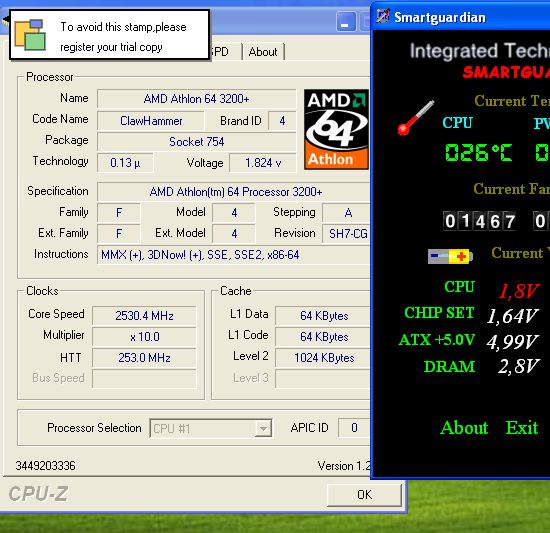Click the Brand ID value field
The image size is (550, 533).
[x=282, y=121]
